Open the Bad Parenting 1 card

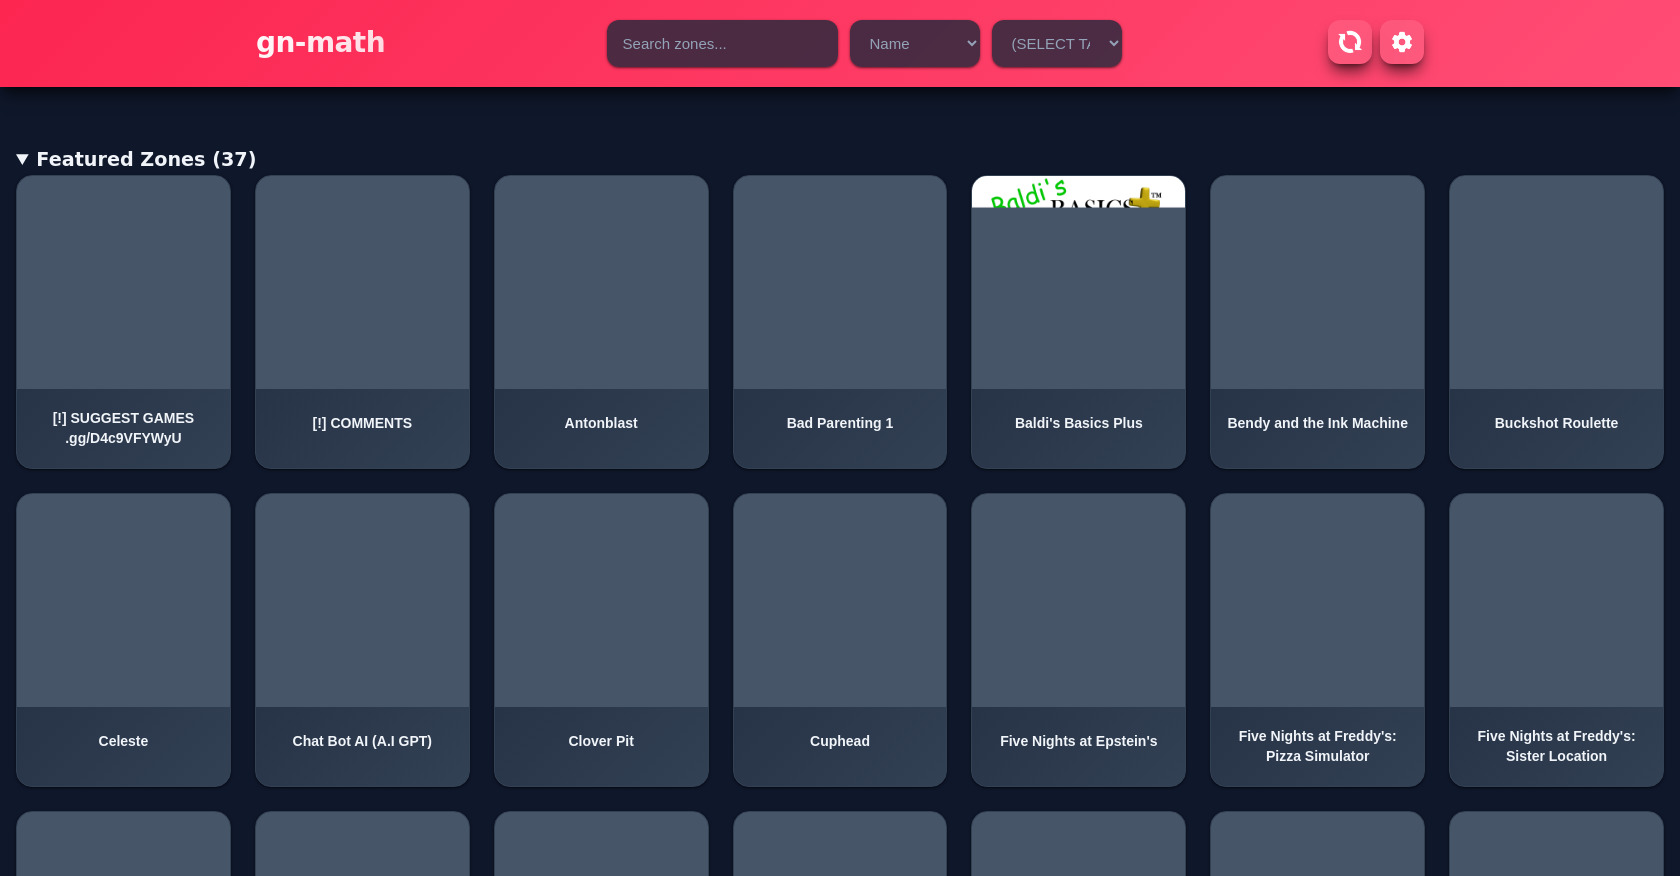point(840,322)
